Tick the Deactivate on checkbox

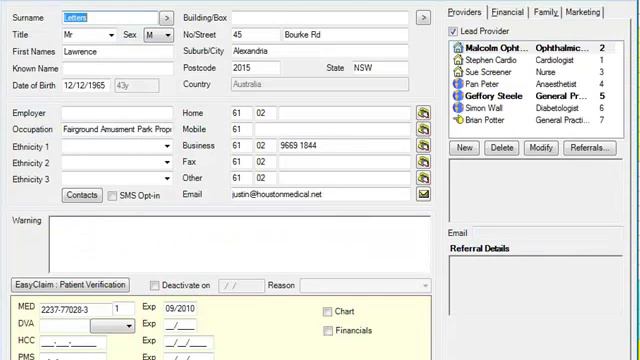(154, 286)
